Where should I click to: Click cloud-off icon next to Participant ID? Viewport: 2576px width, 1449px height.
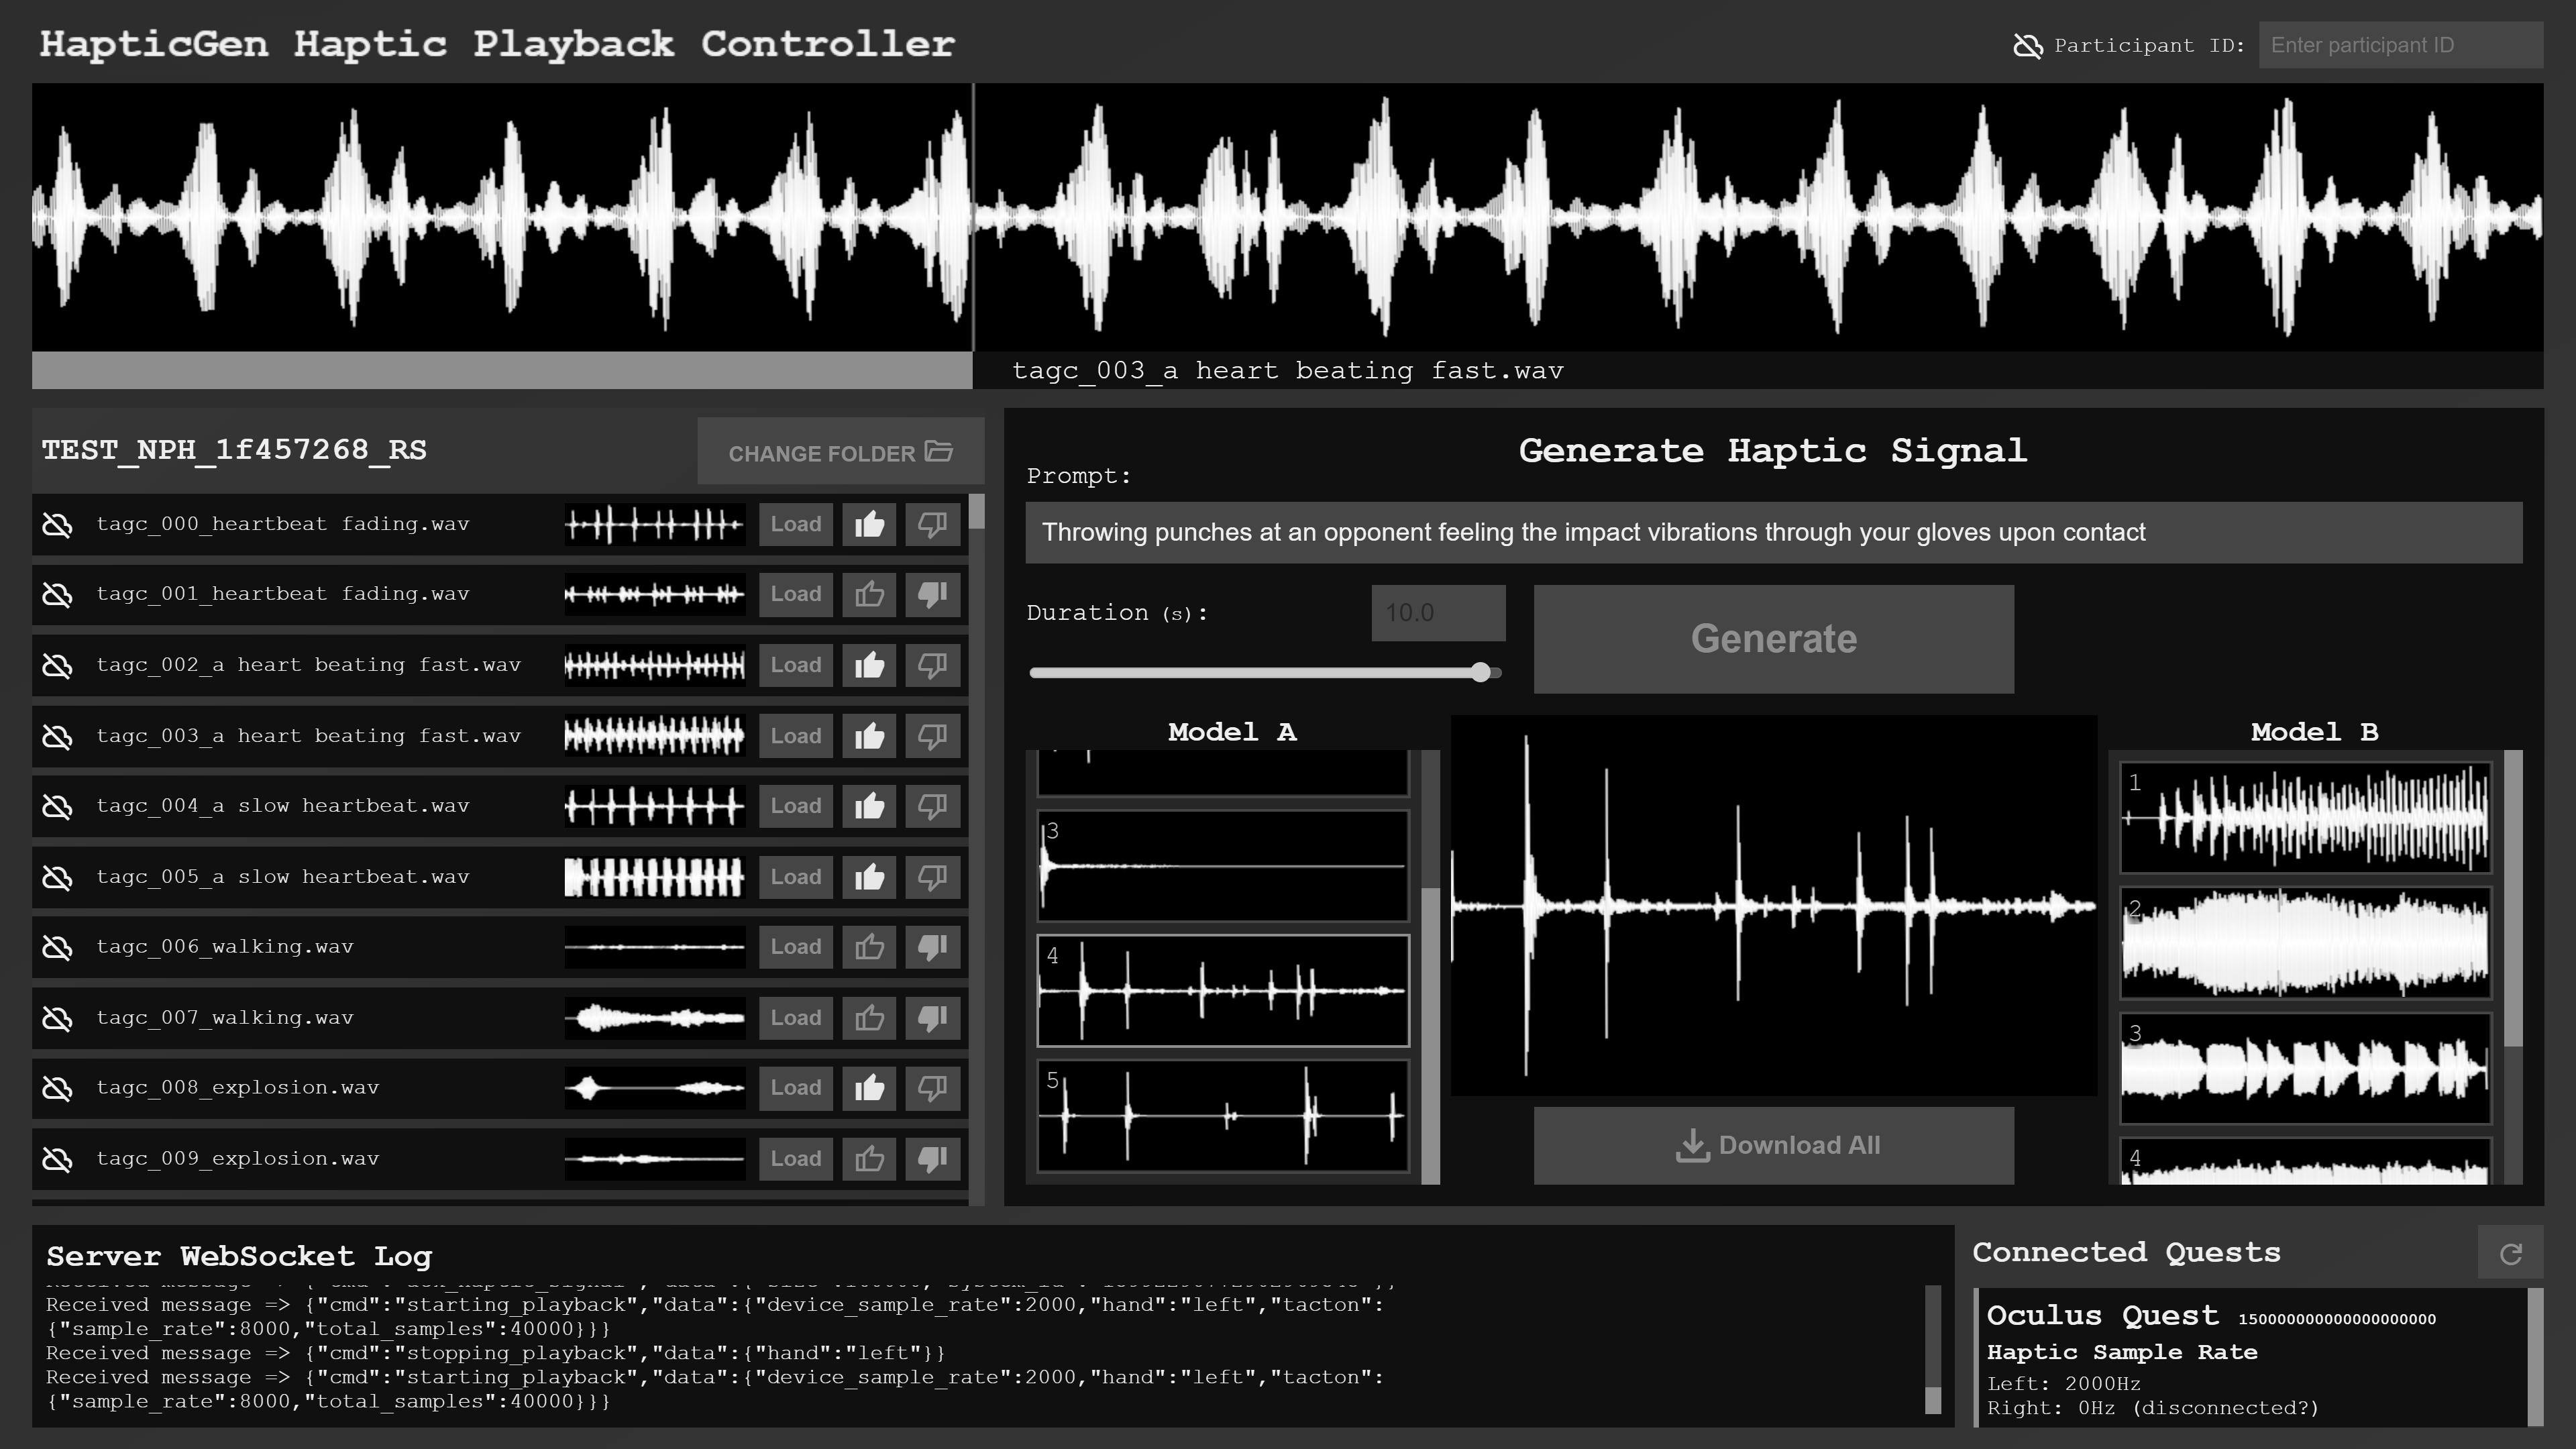pos(2027,46)
